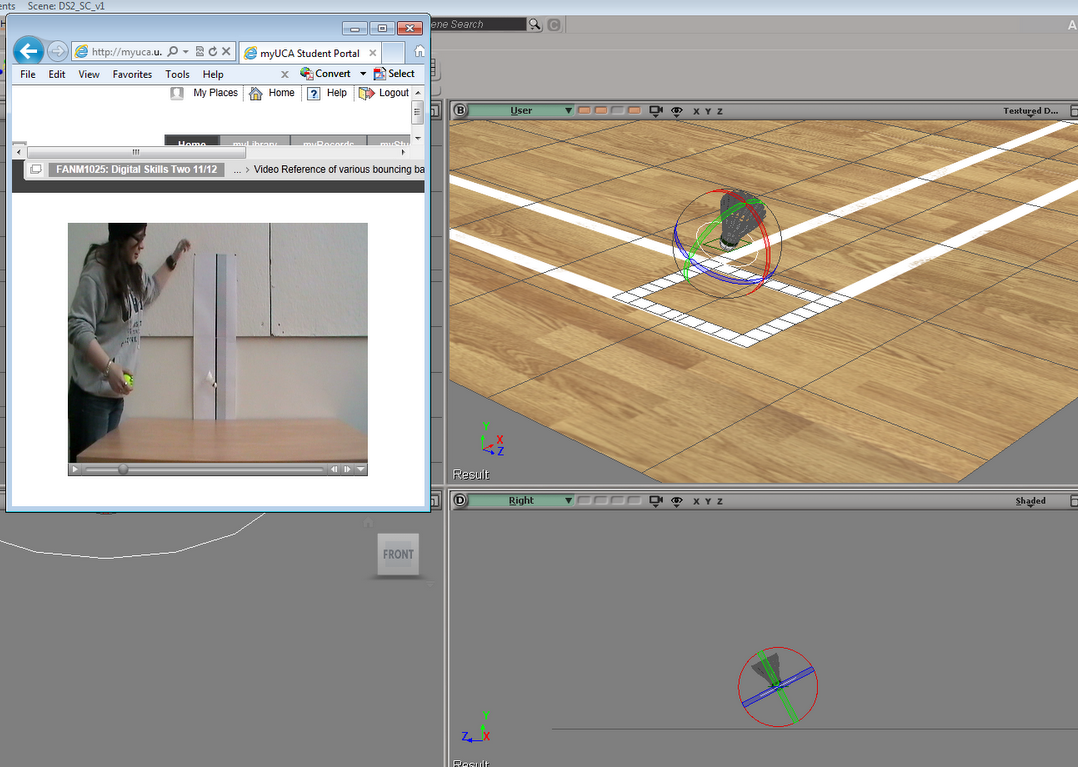Open the User view selection dropdown
Screen dimensions: 1078x767
coord(568,111)
